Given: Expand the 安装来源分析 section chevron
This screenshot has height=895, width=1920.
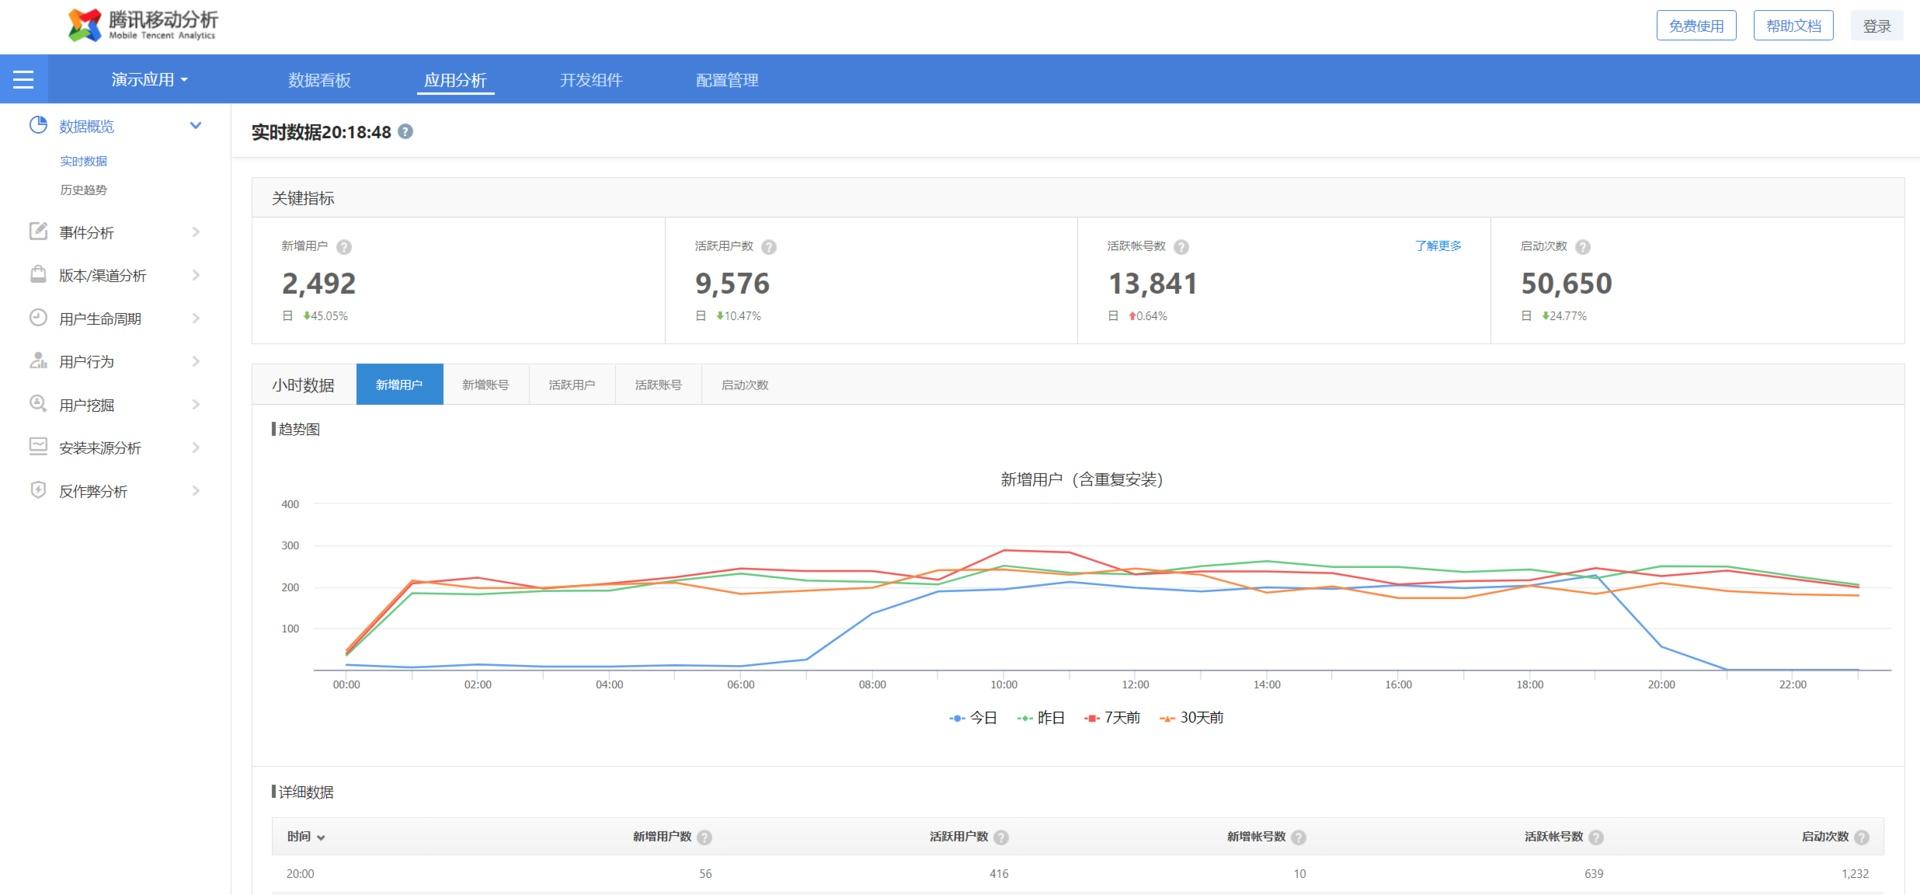Looking at the screenshot, I should point(196,447).
